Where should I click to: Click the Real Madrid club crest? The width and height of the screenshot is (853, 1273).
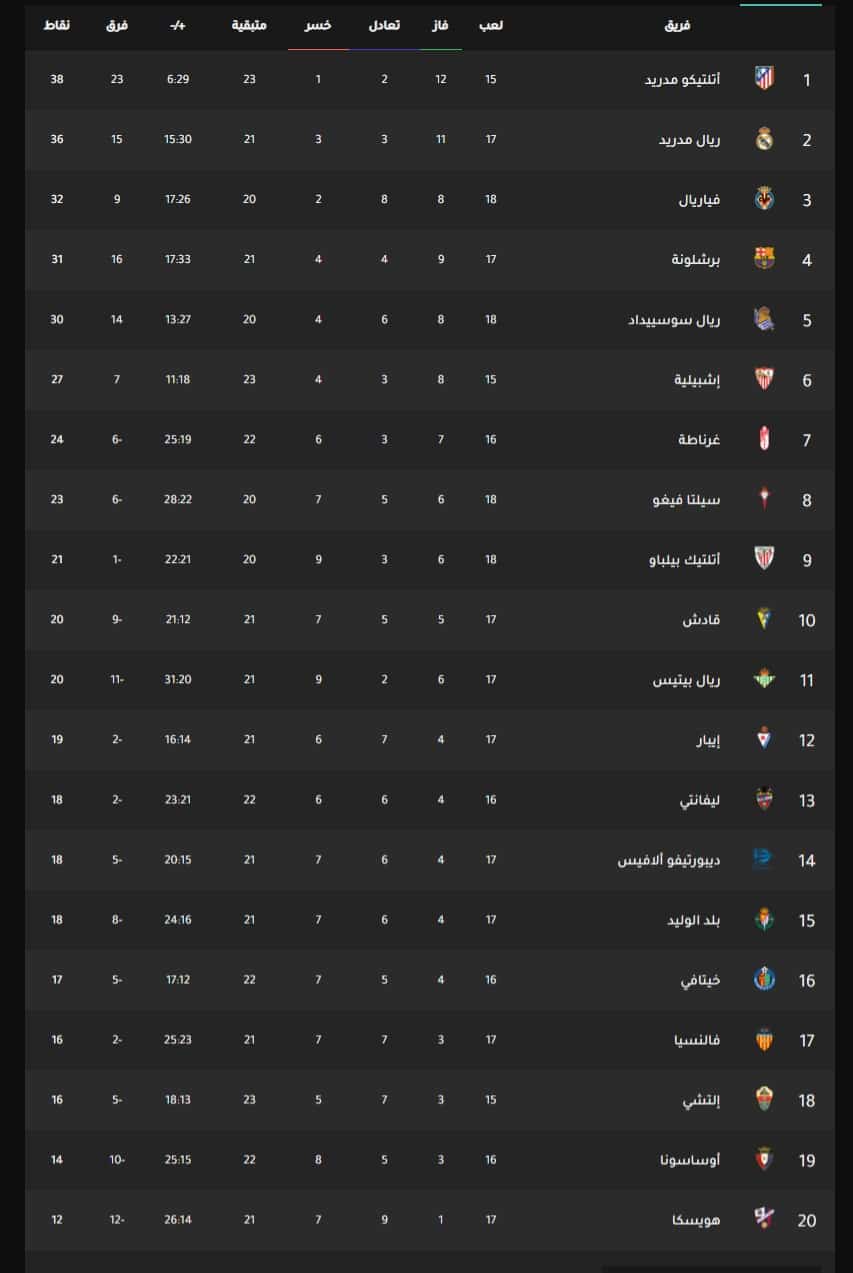764,139
